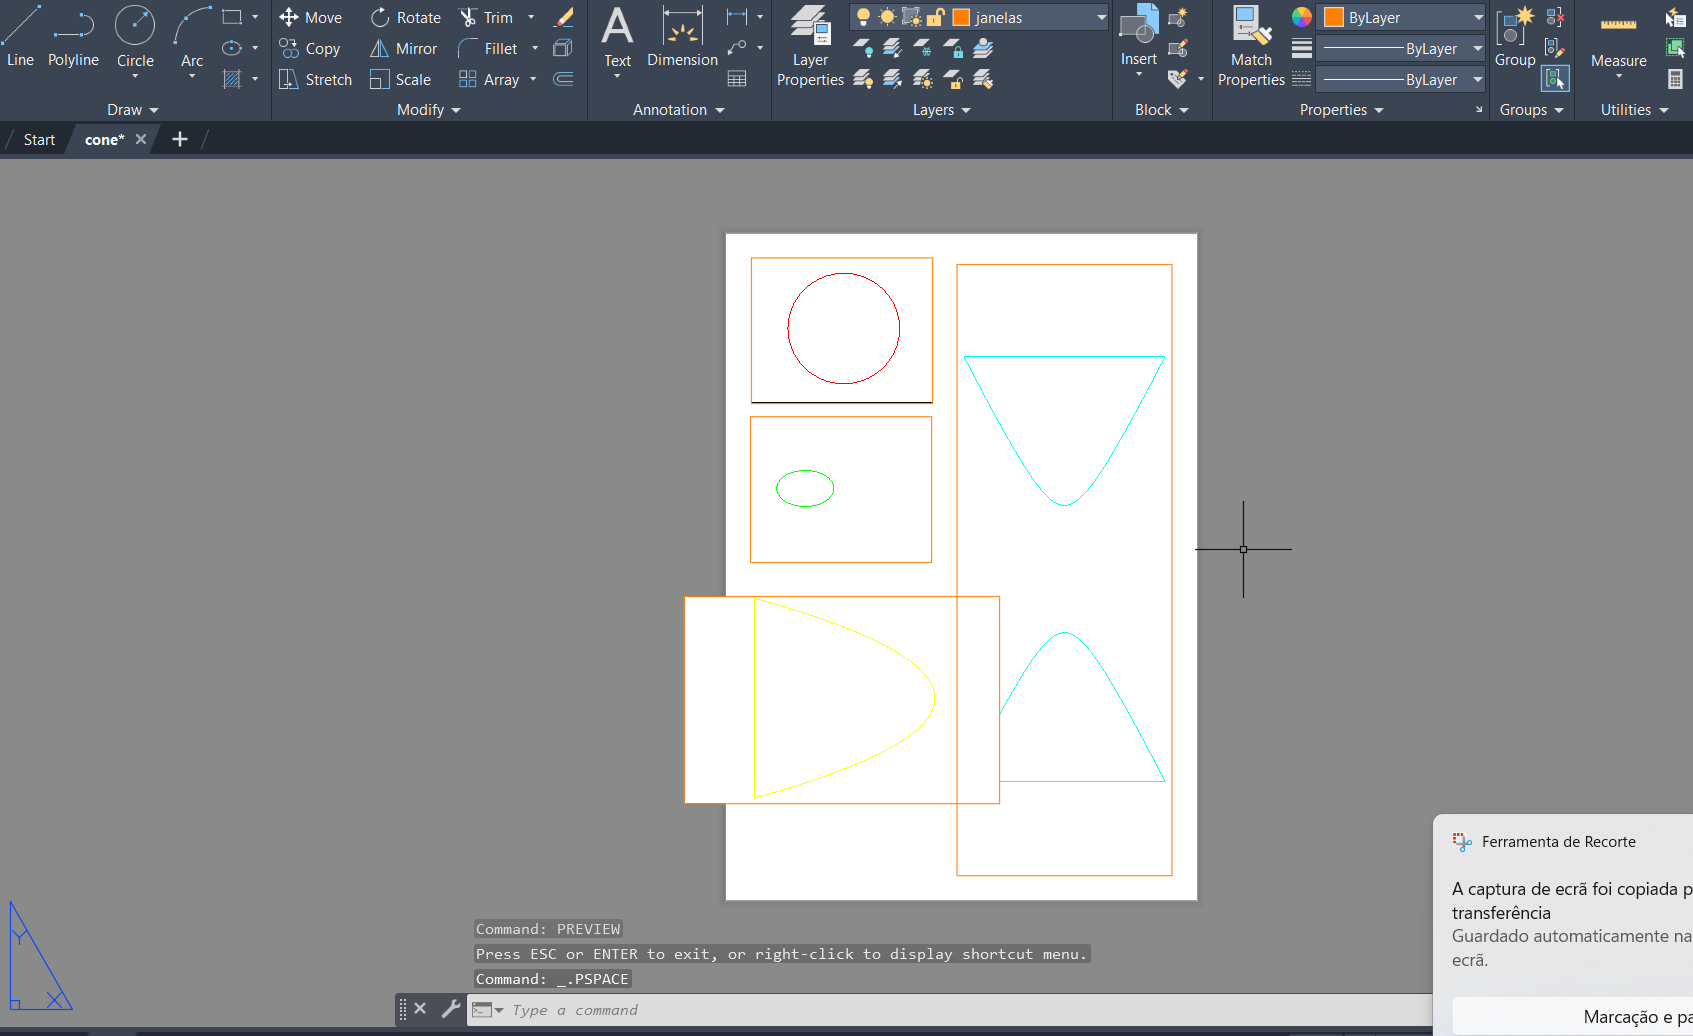Click the Erase tool icon

[x=564, y=18]
